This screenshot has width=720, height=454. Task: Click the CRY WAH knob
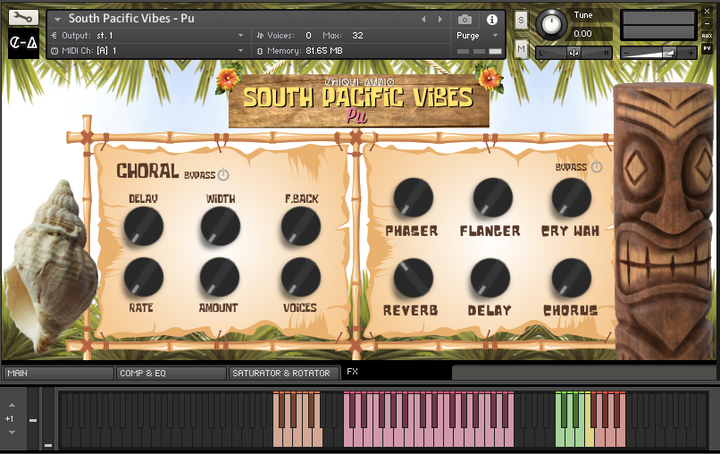coord(571,197)
